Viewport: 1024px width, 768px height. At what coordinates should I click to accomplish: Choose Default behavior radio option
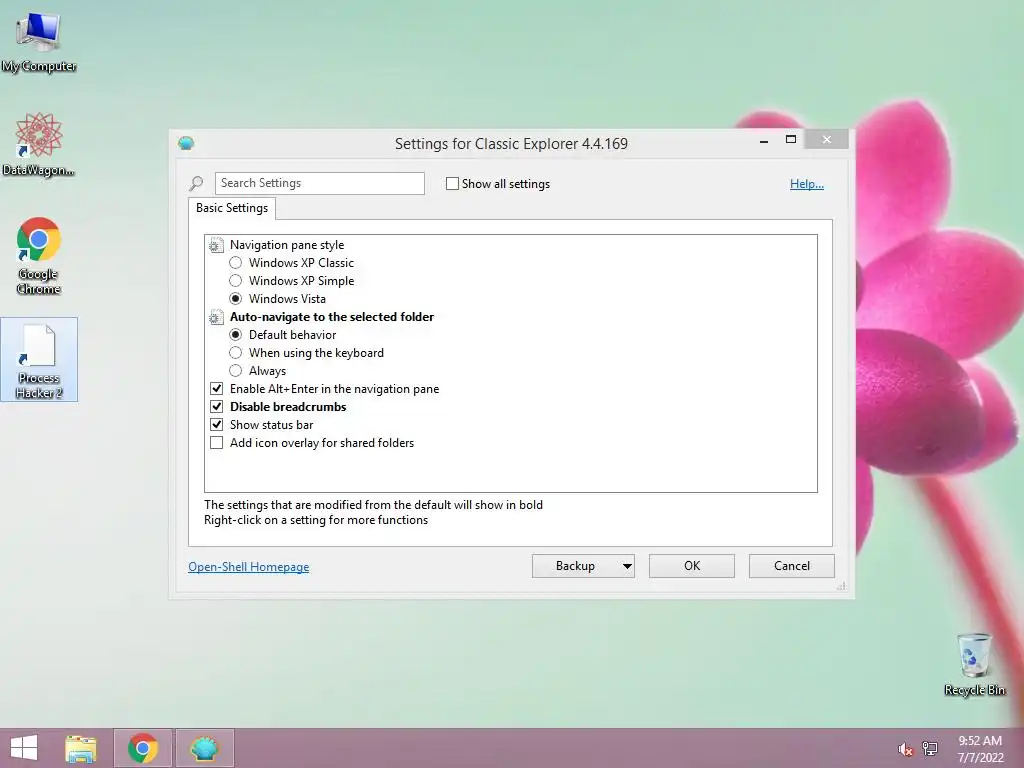click(x=236, y=334)
